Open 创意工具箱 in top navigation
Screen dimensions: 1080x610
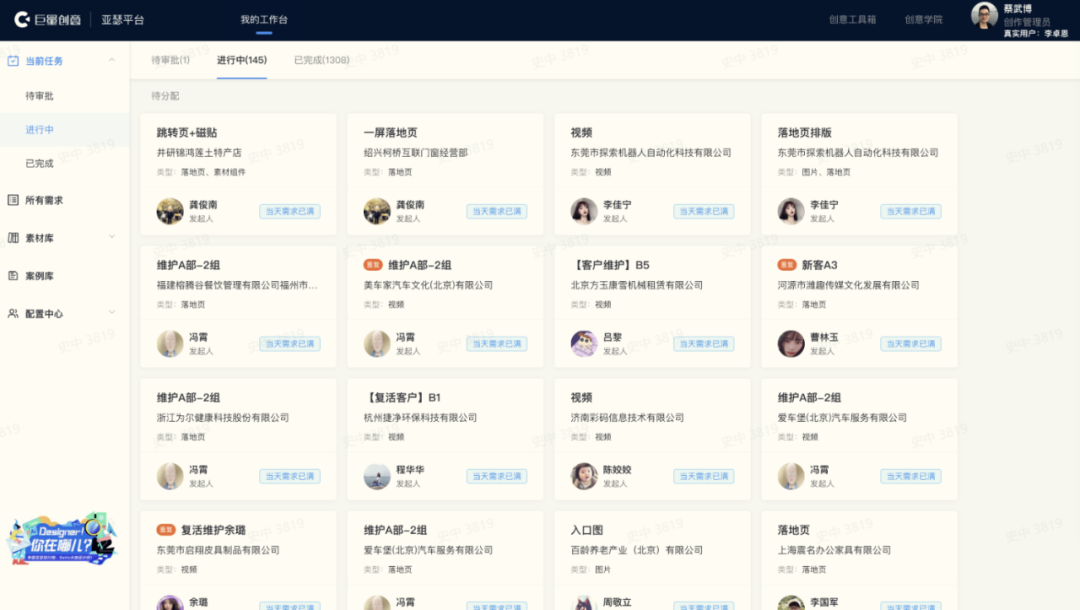(x=853, y=19)
